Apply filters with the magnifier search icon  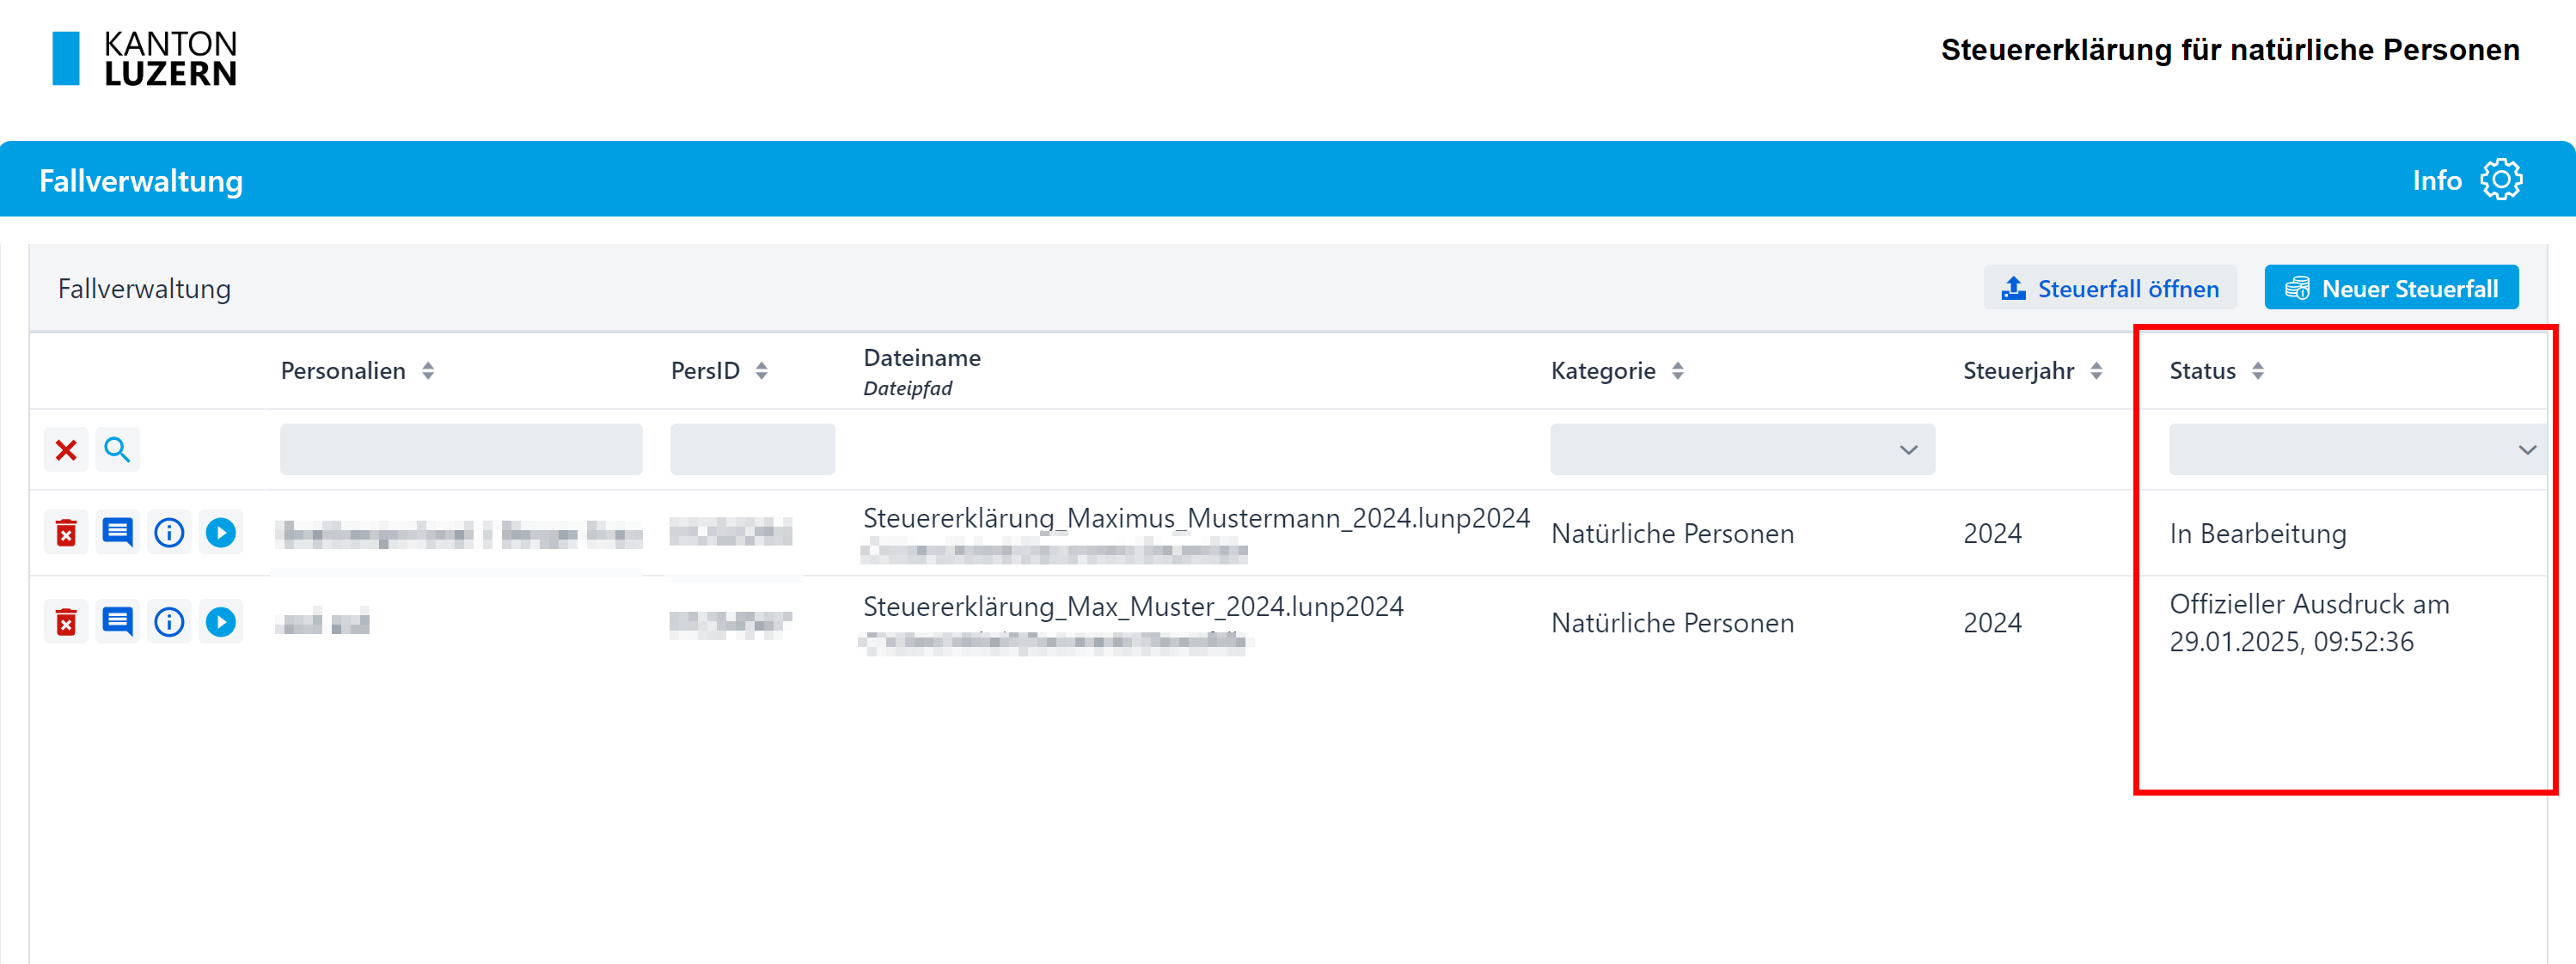[117, 450]
